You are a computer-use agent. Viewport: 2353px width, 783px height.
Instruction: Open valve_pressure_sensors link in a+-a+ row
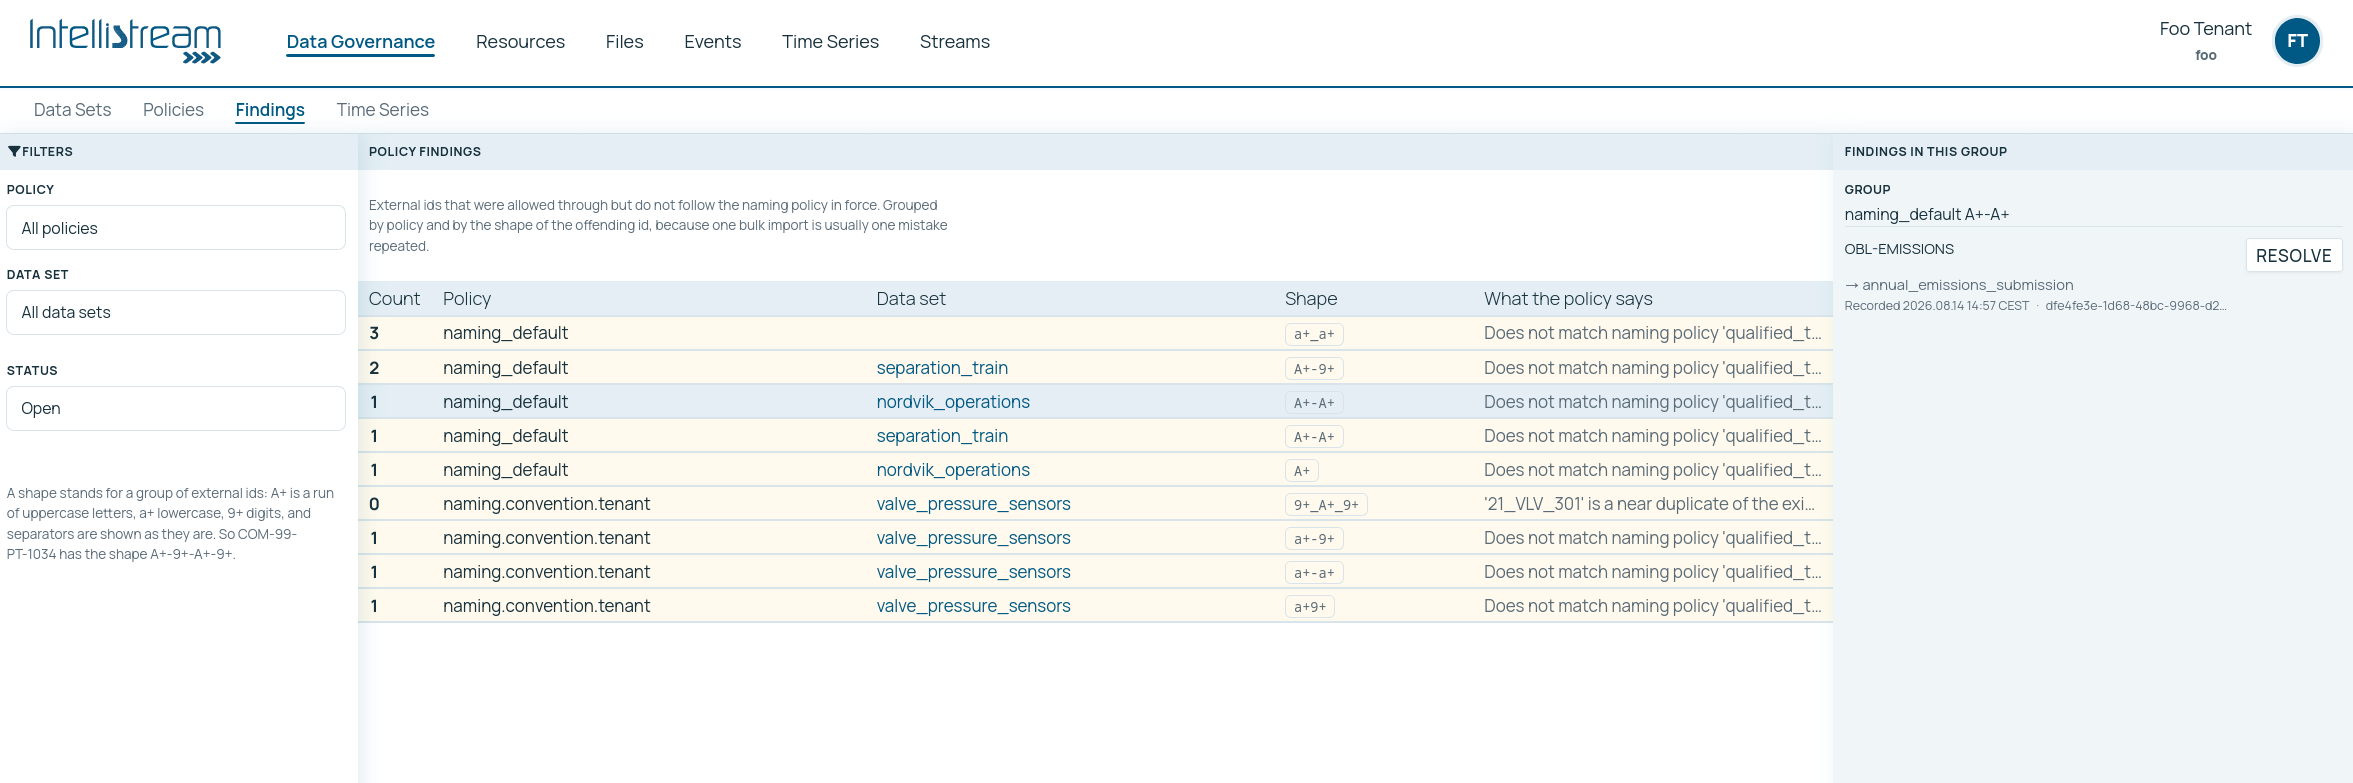(x=973, y=571)
